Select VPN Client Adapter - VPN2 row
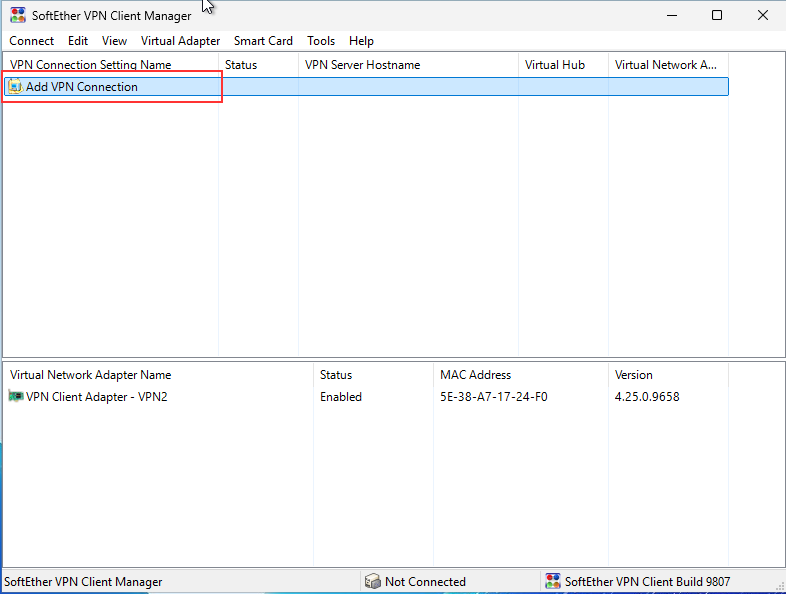The image size is (786, 594). tap(366, 397)
